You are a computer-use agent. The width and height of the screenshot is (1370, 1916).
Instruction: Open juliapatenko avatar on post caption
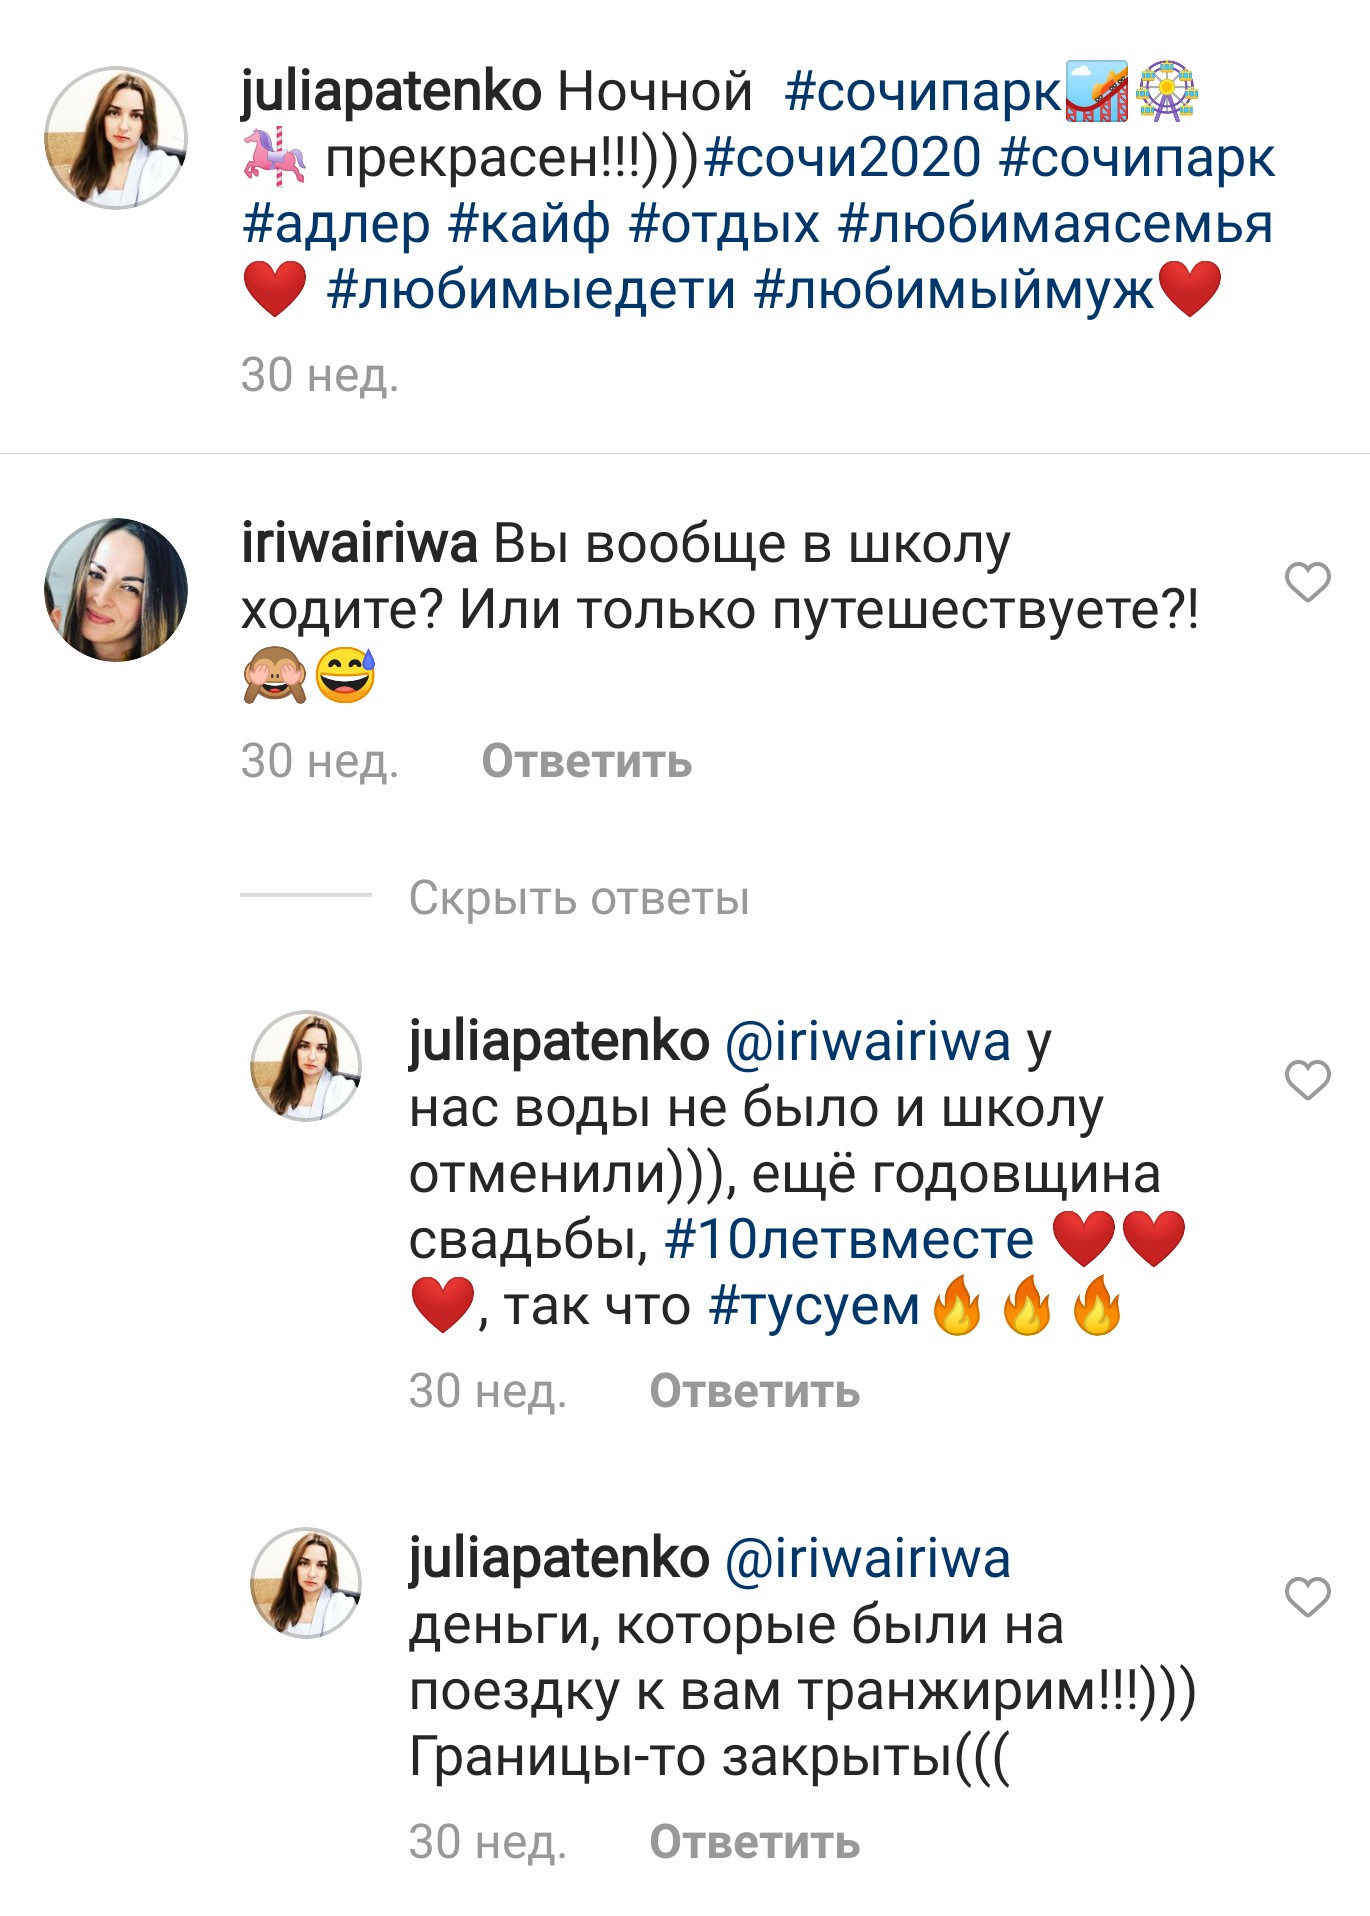(x=116, y=138)
